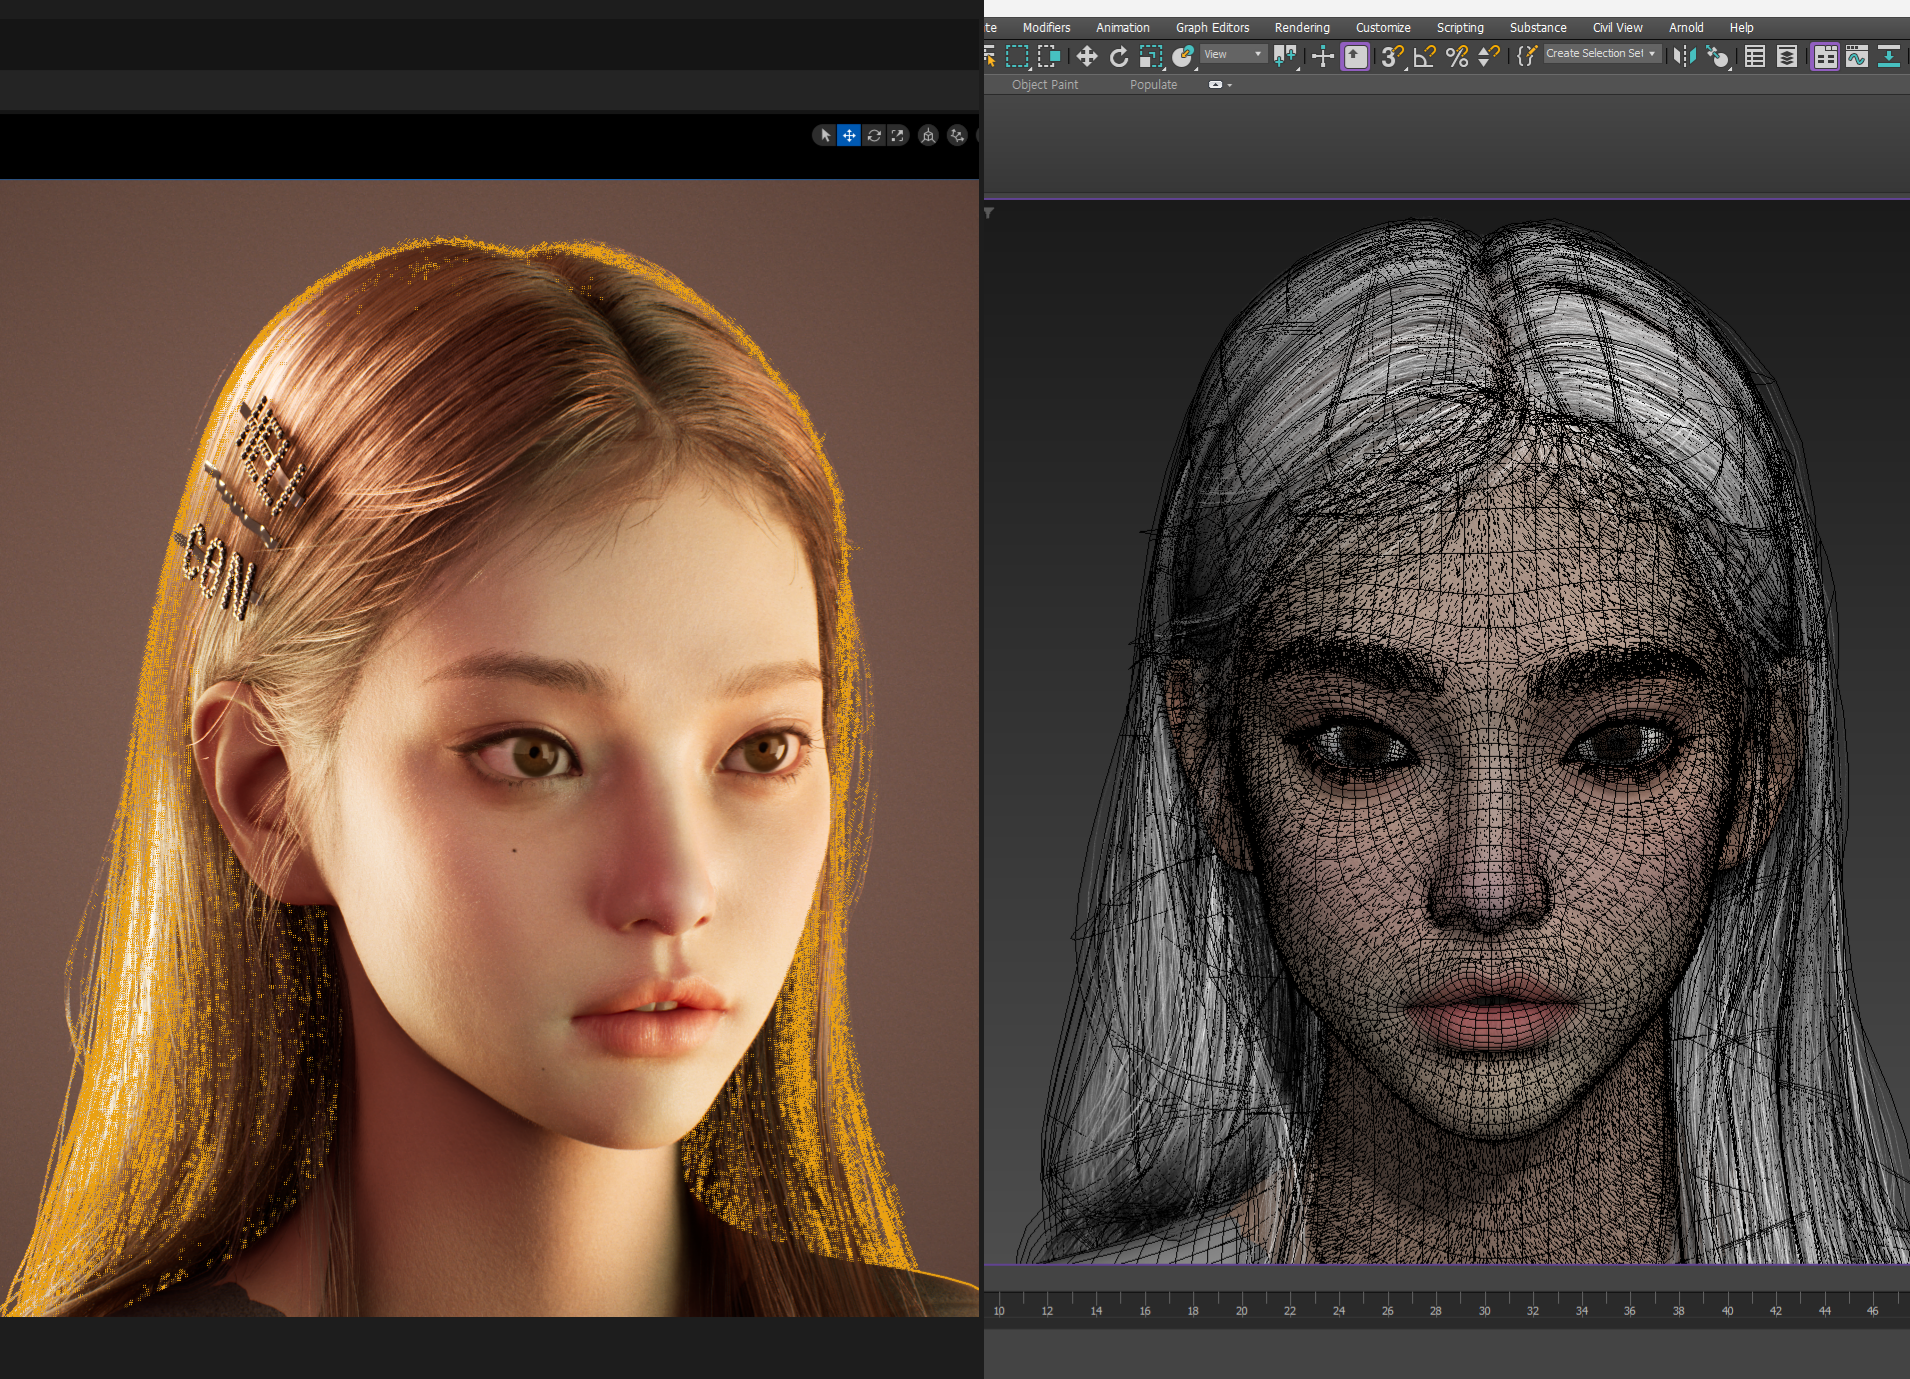Toggle Select and Manipulate crosshair icon

1322,56
